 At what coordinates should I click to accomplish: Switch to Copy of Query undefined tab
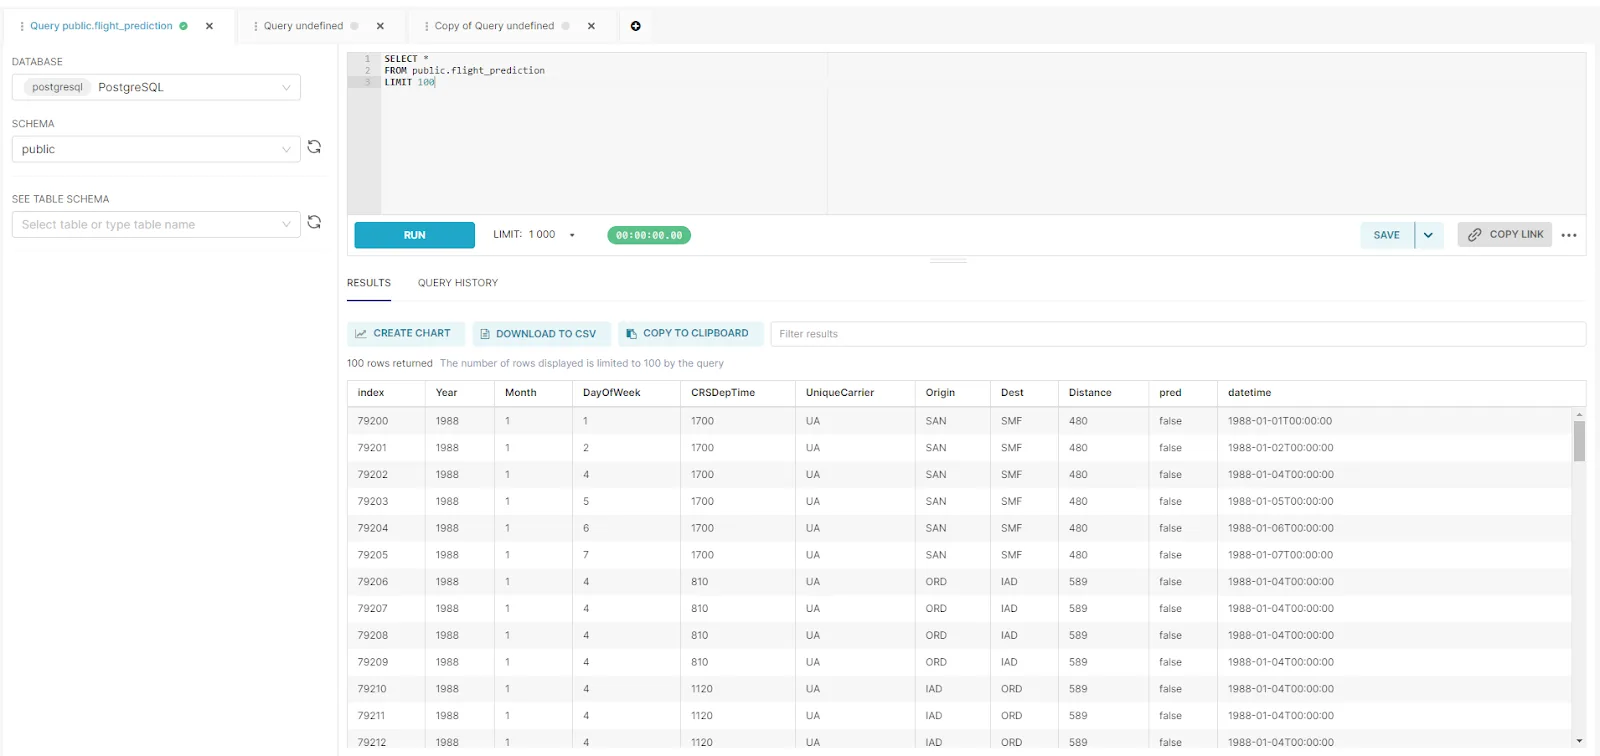[494, 26]
